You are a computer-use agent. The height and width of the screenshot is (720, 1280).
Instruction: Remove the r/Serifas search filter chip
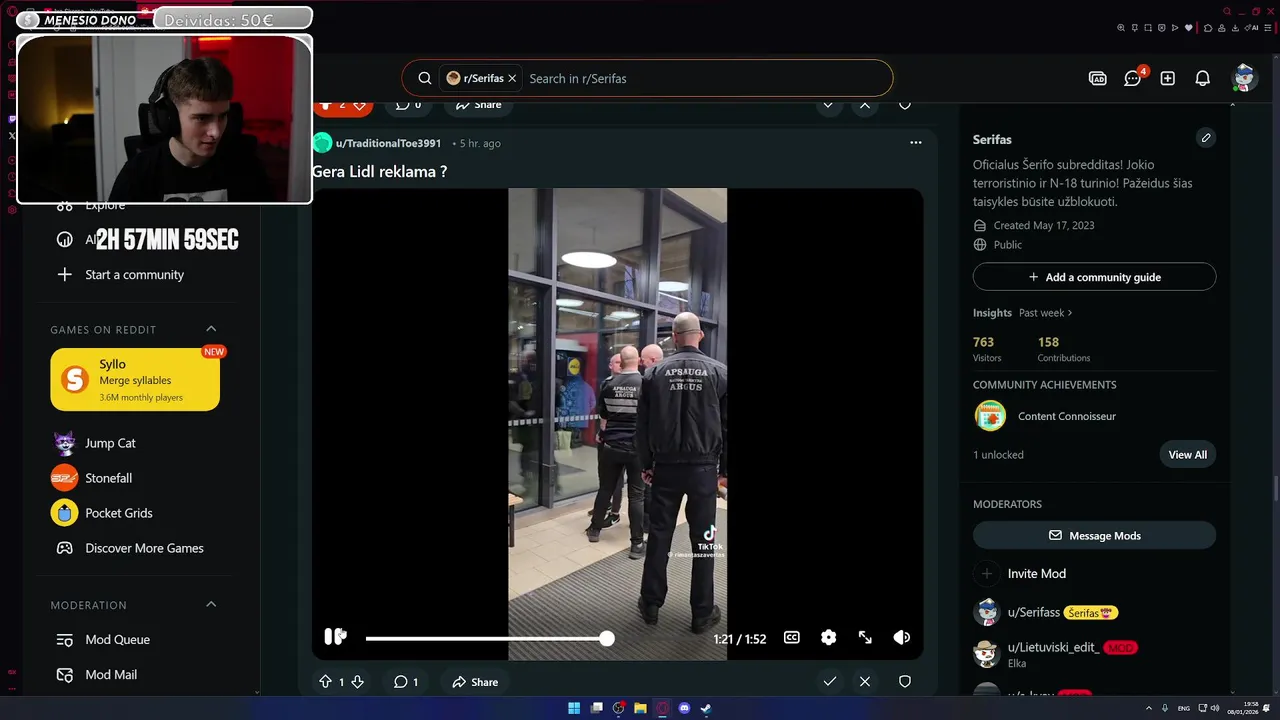[x=512, y=78]
